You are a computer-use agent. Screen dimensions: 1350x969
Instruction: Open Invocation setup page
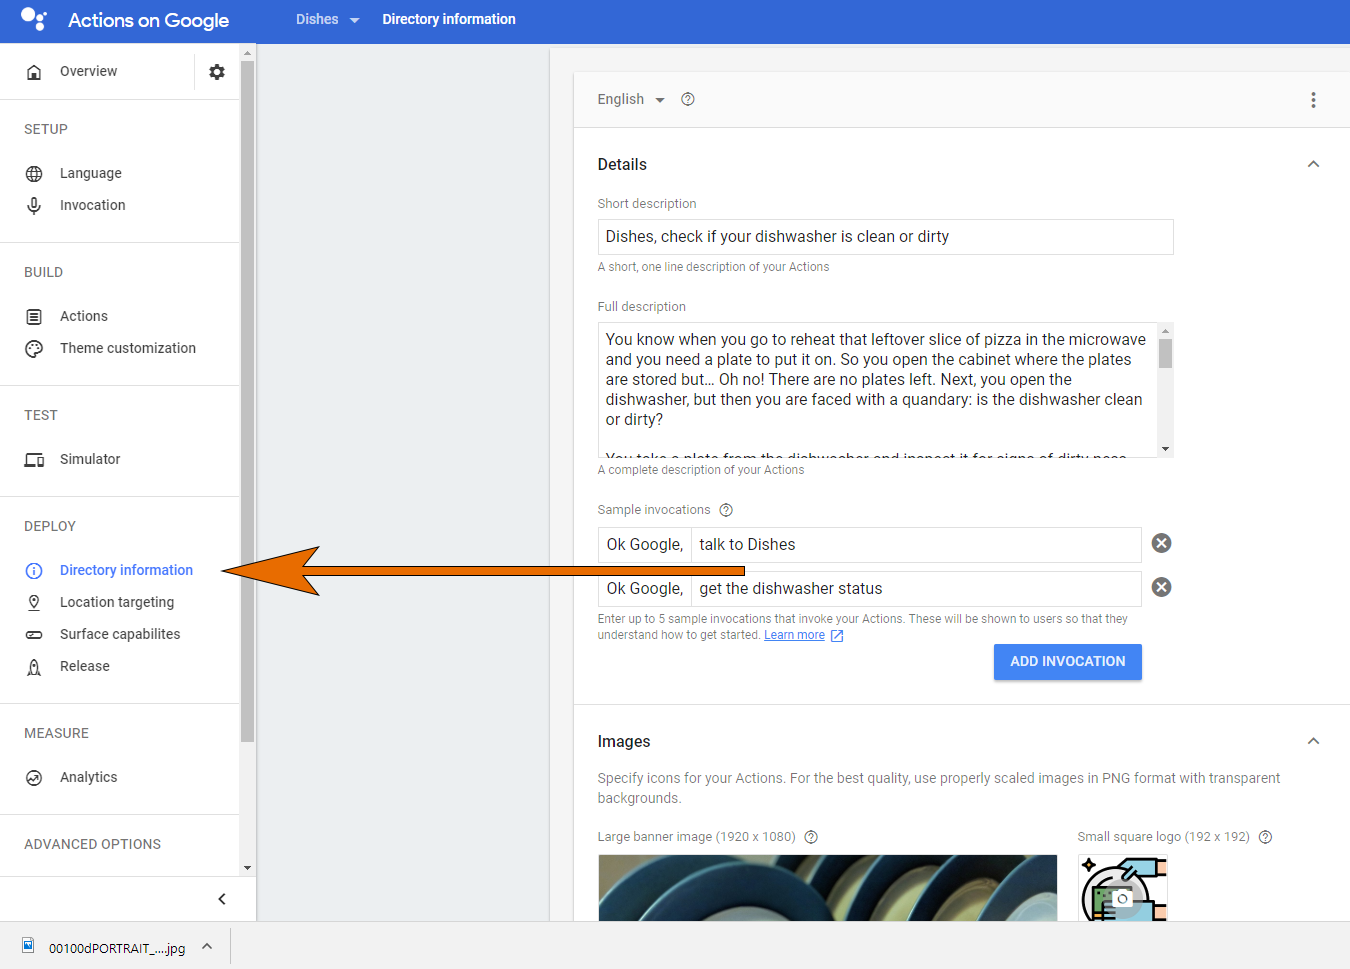(x=92, y=206)
